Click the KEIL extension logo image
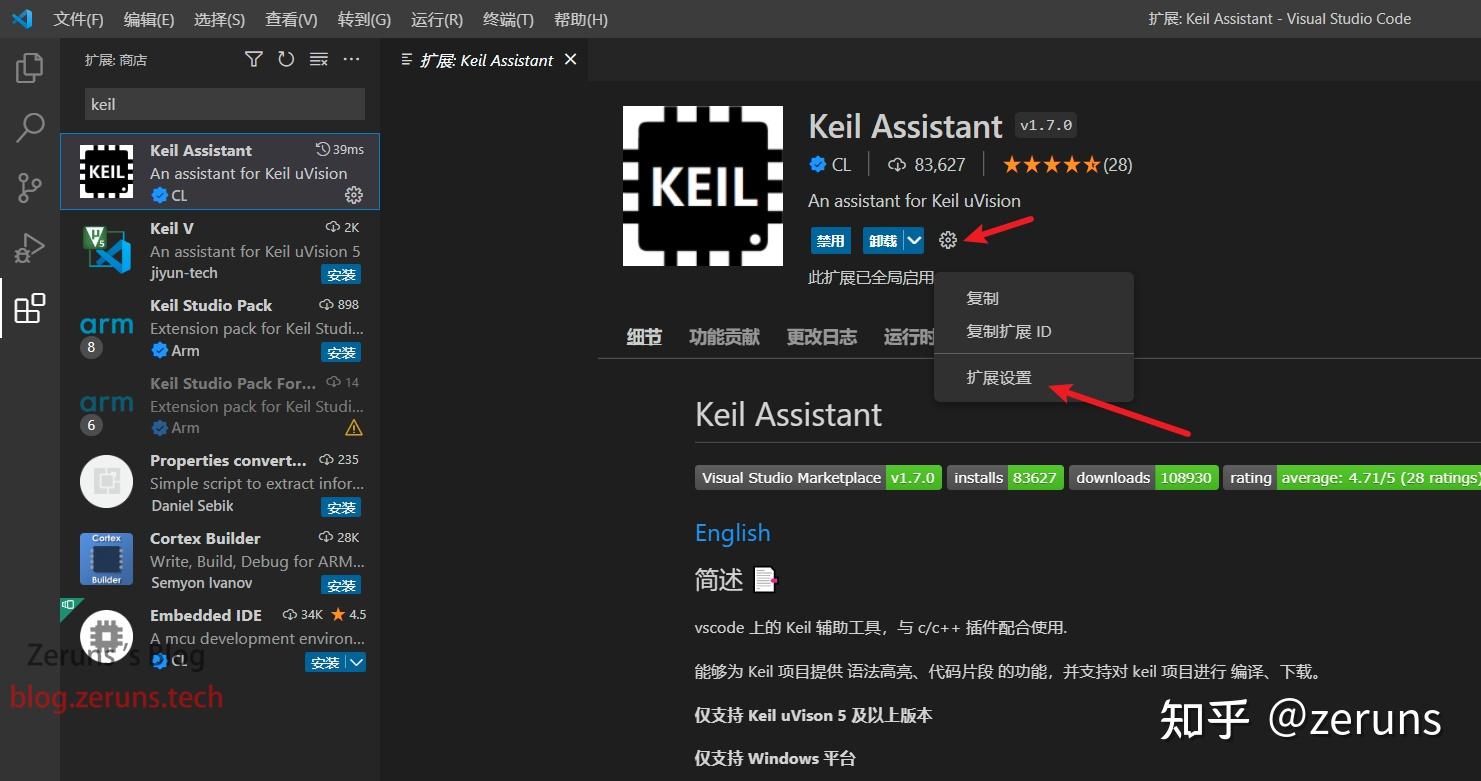1481x781 pixels. 702,185
